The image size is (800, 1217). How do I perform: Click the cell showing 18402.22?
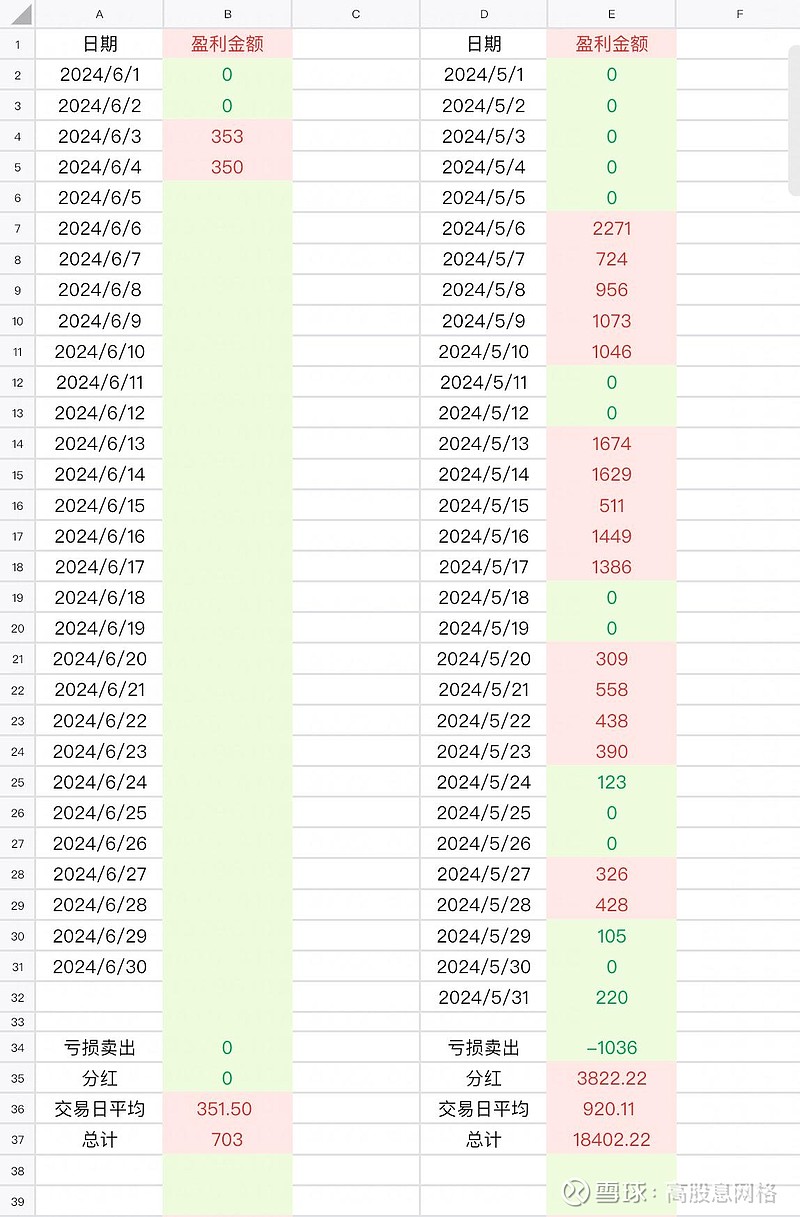612,1140
